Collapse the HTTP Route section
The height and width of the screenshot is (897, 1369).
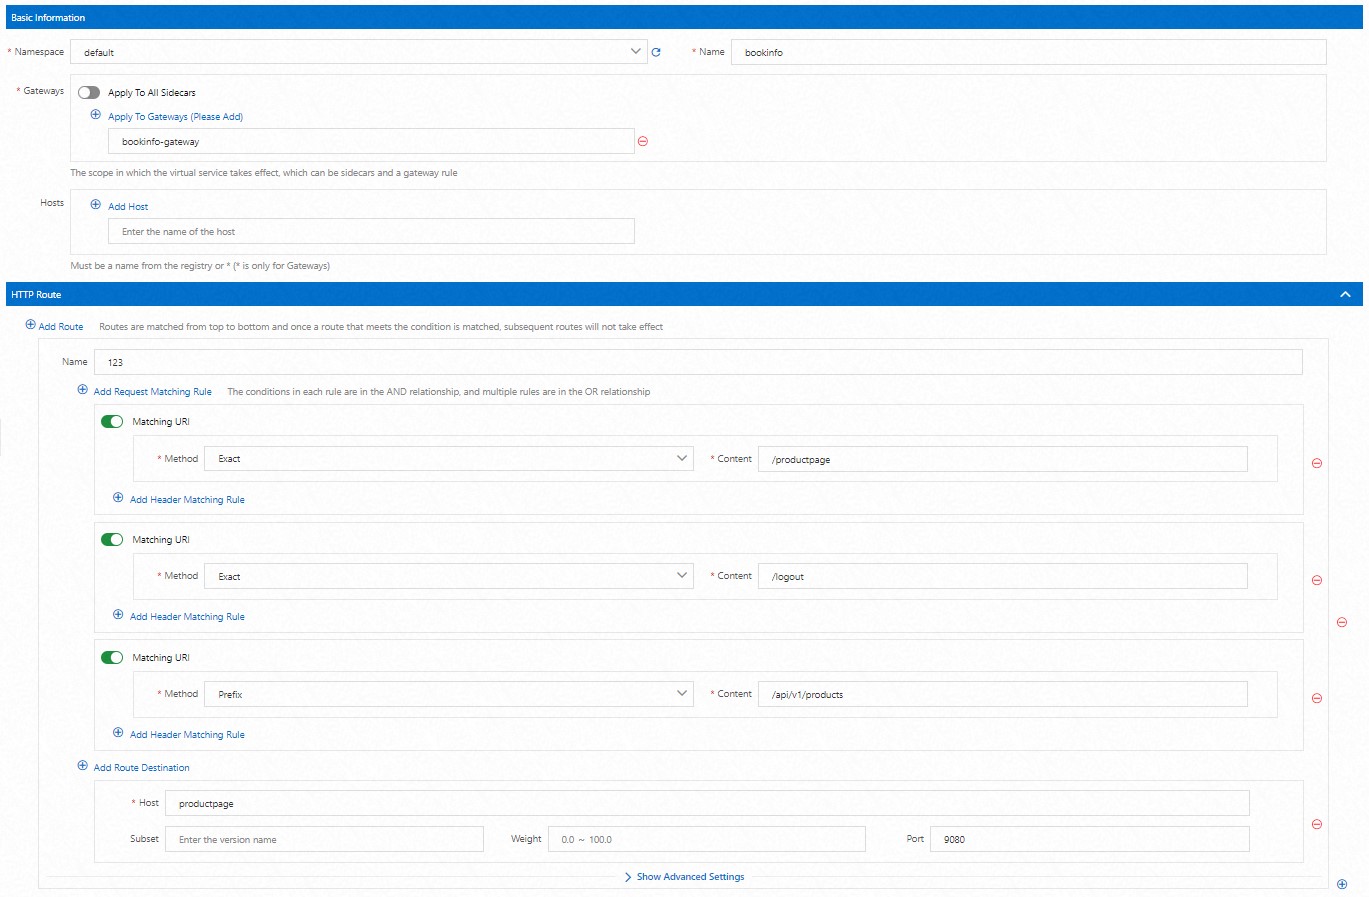pos(1345,294)
